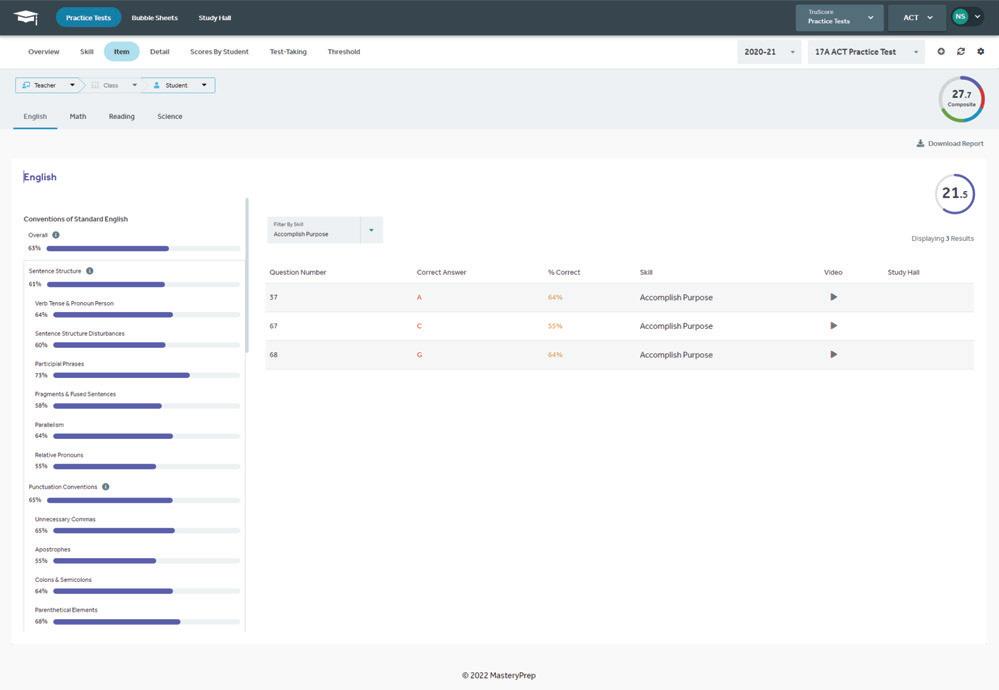Select the Apostrophes skill

tap(52, 549)
